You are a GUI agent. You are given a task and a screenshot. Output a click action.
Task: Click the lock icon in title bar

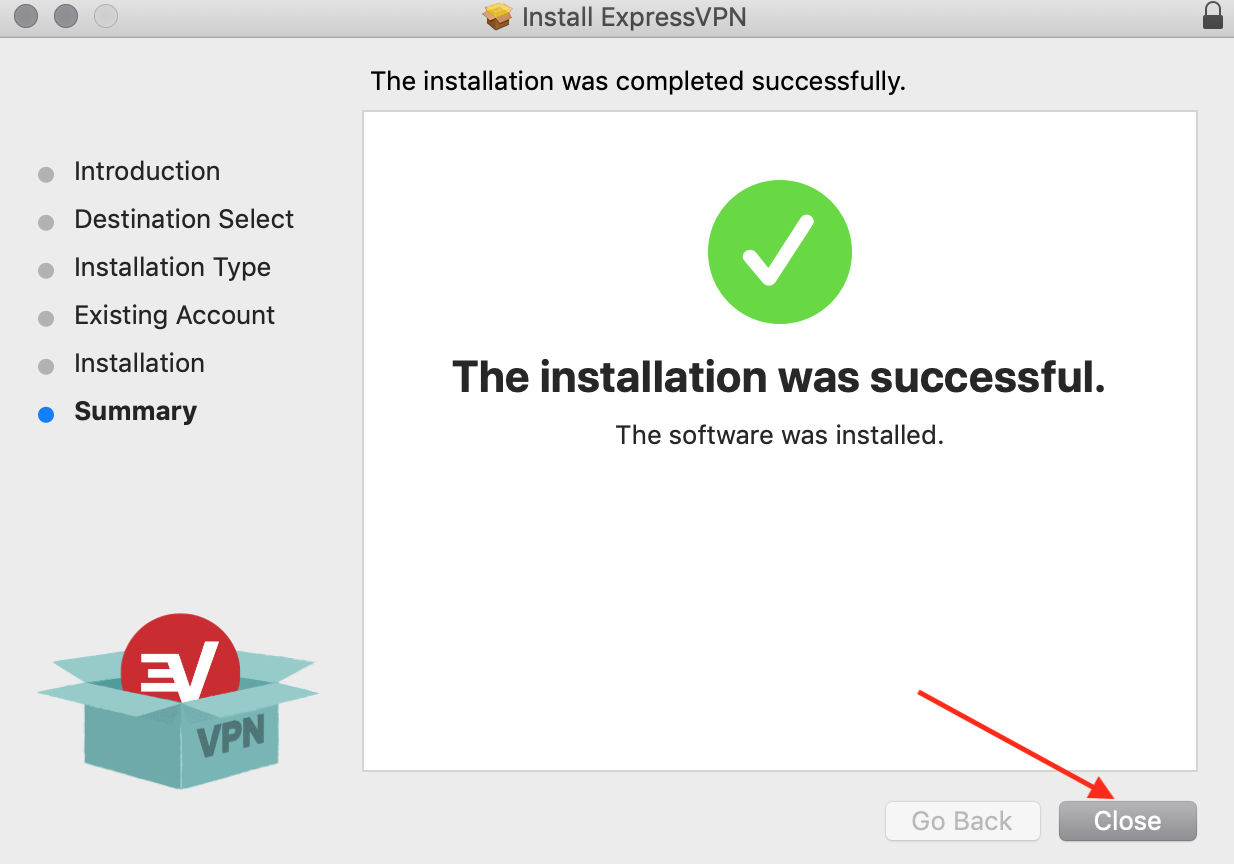[1213, 16]
